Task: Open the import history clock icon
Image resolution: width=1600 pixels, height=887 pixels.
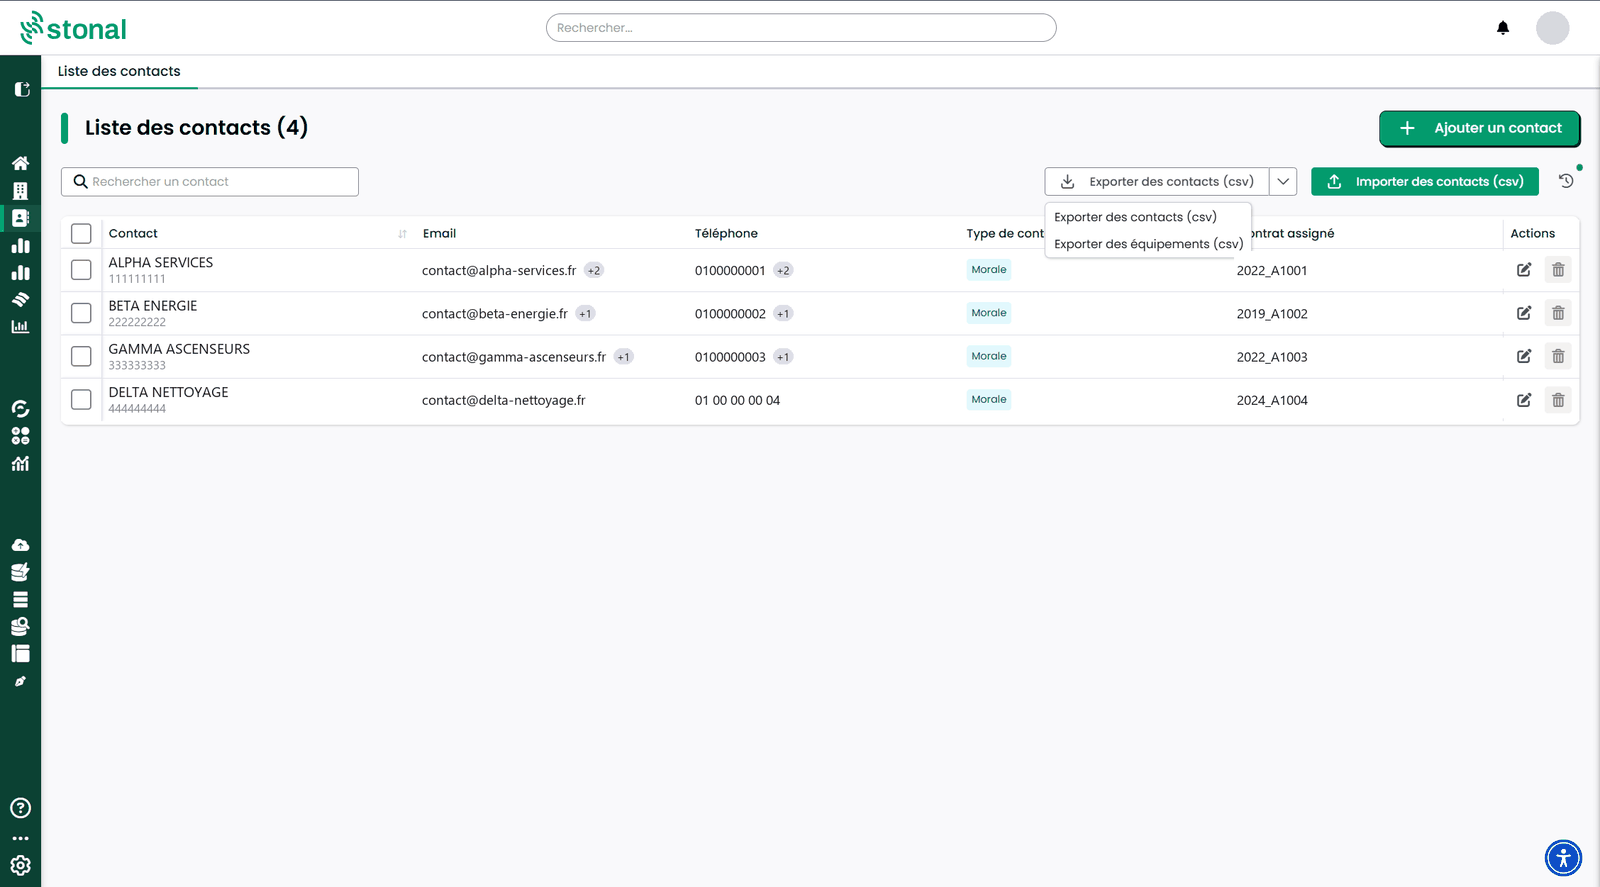Action: tap(1566, 181)
